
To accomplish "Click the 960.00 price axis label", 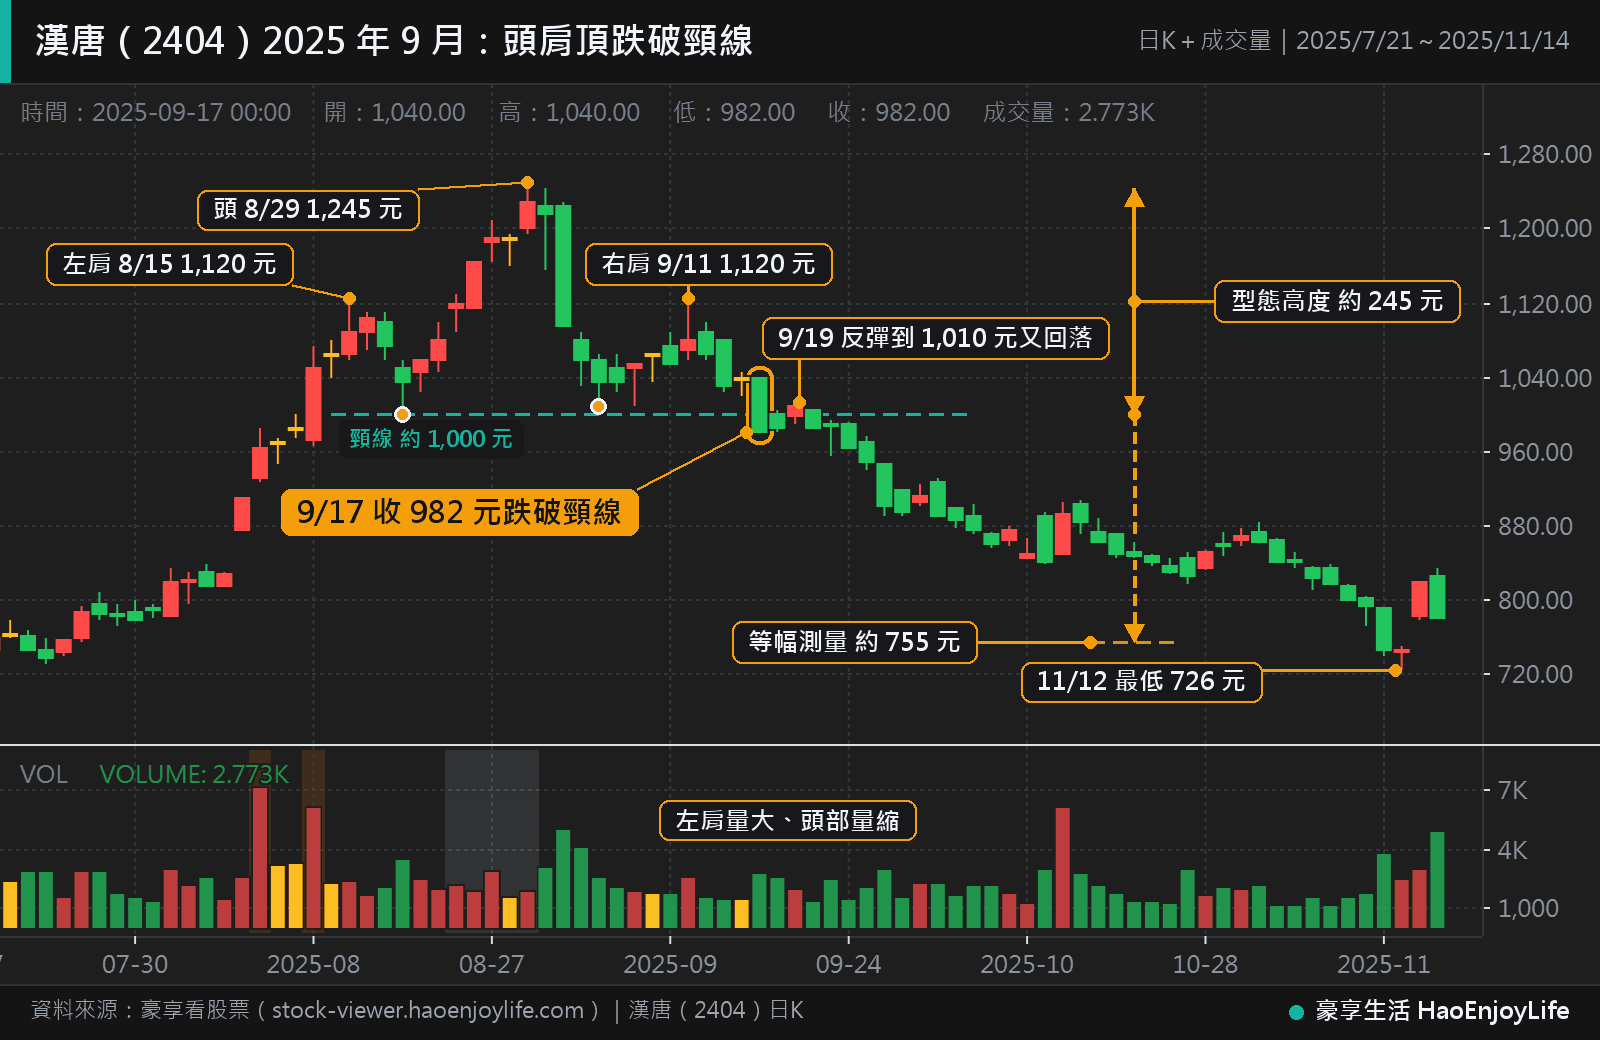I will (x=1535, y=452).
